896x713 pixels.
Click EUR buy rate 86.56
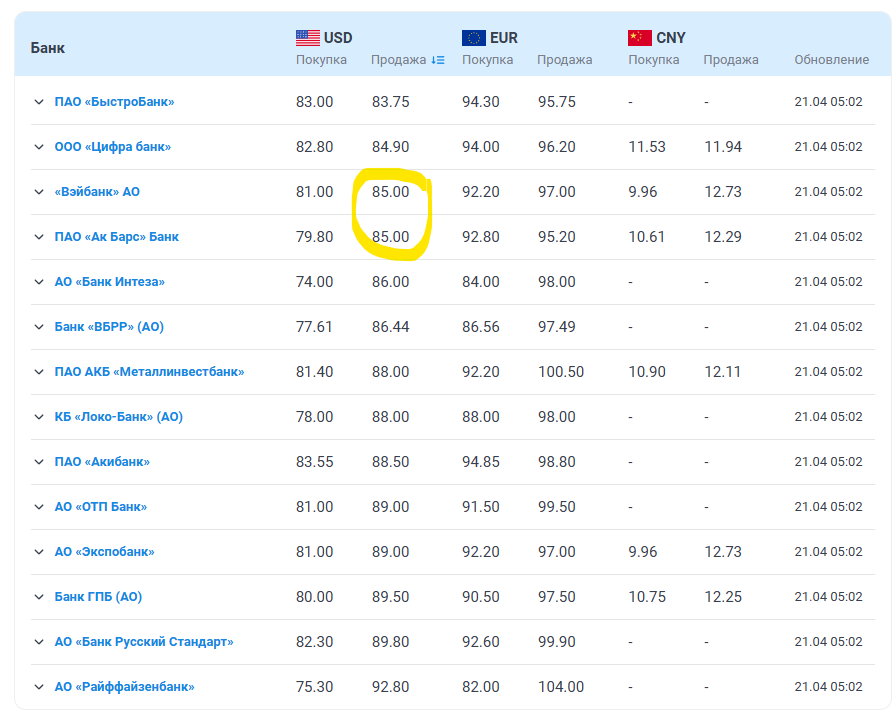(x=481, y=327)
